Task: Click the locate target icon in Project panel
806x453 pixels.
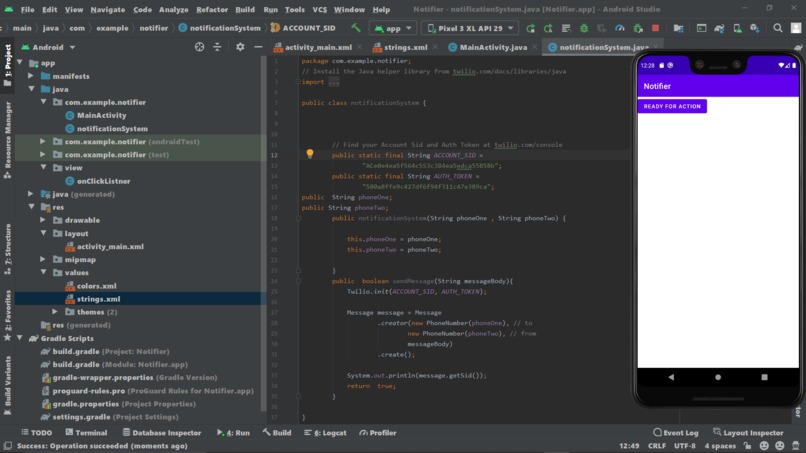Action: [x=199, y=47]
